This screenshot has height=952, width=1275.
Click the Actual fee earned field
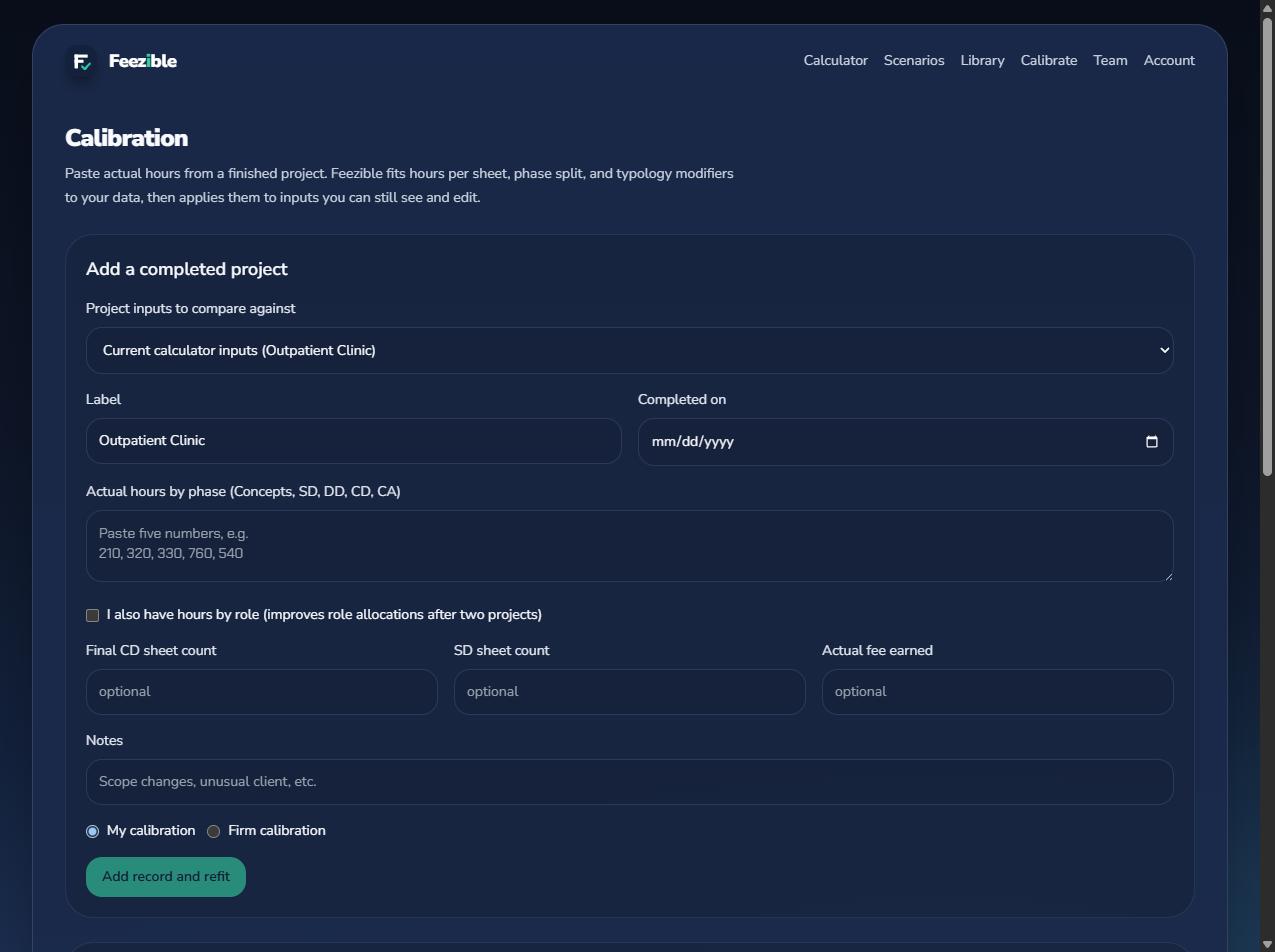coord(998,692)
